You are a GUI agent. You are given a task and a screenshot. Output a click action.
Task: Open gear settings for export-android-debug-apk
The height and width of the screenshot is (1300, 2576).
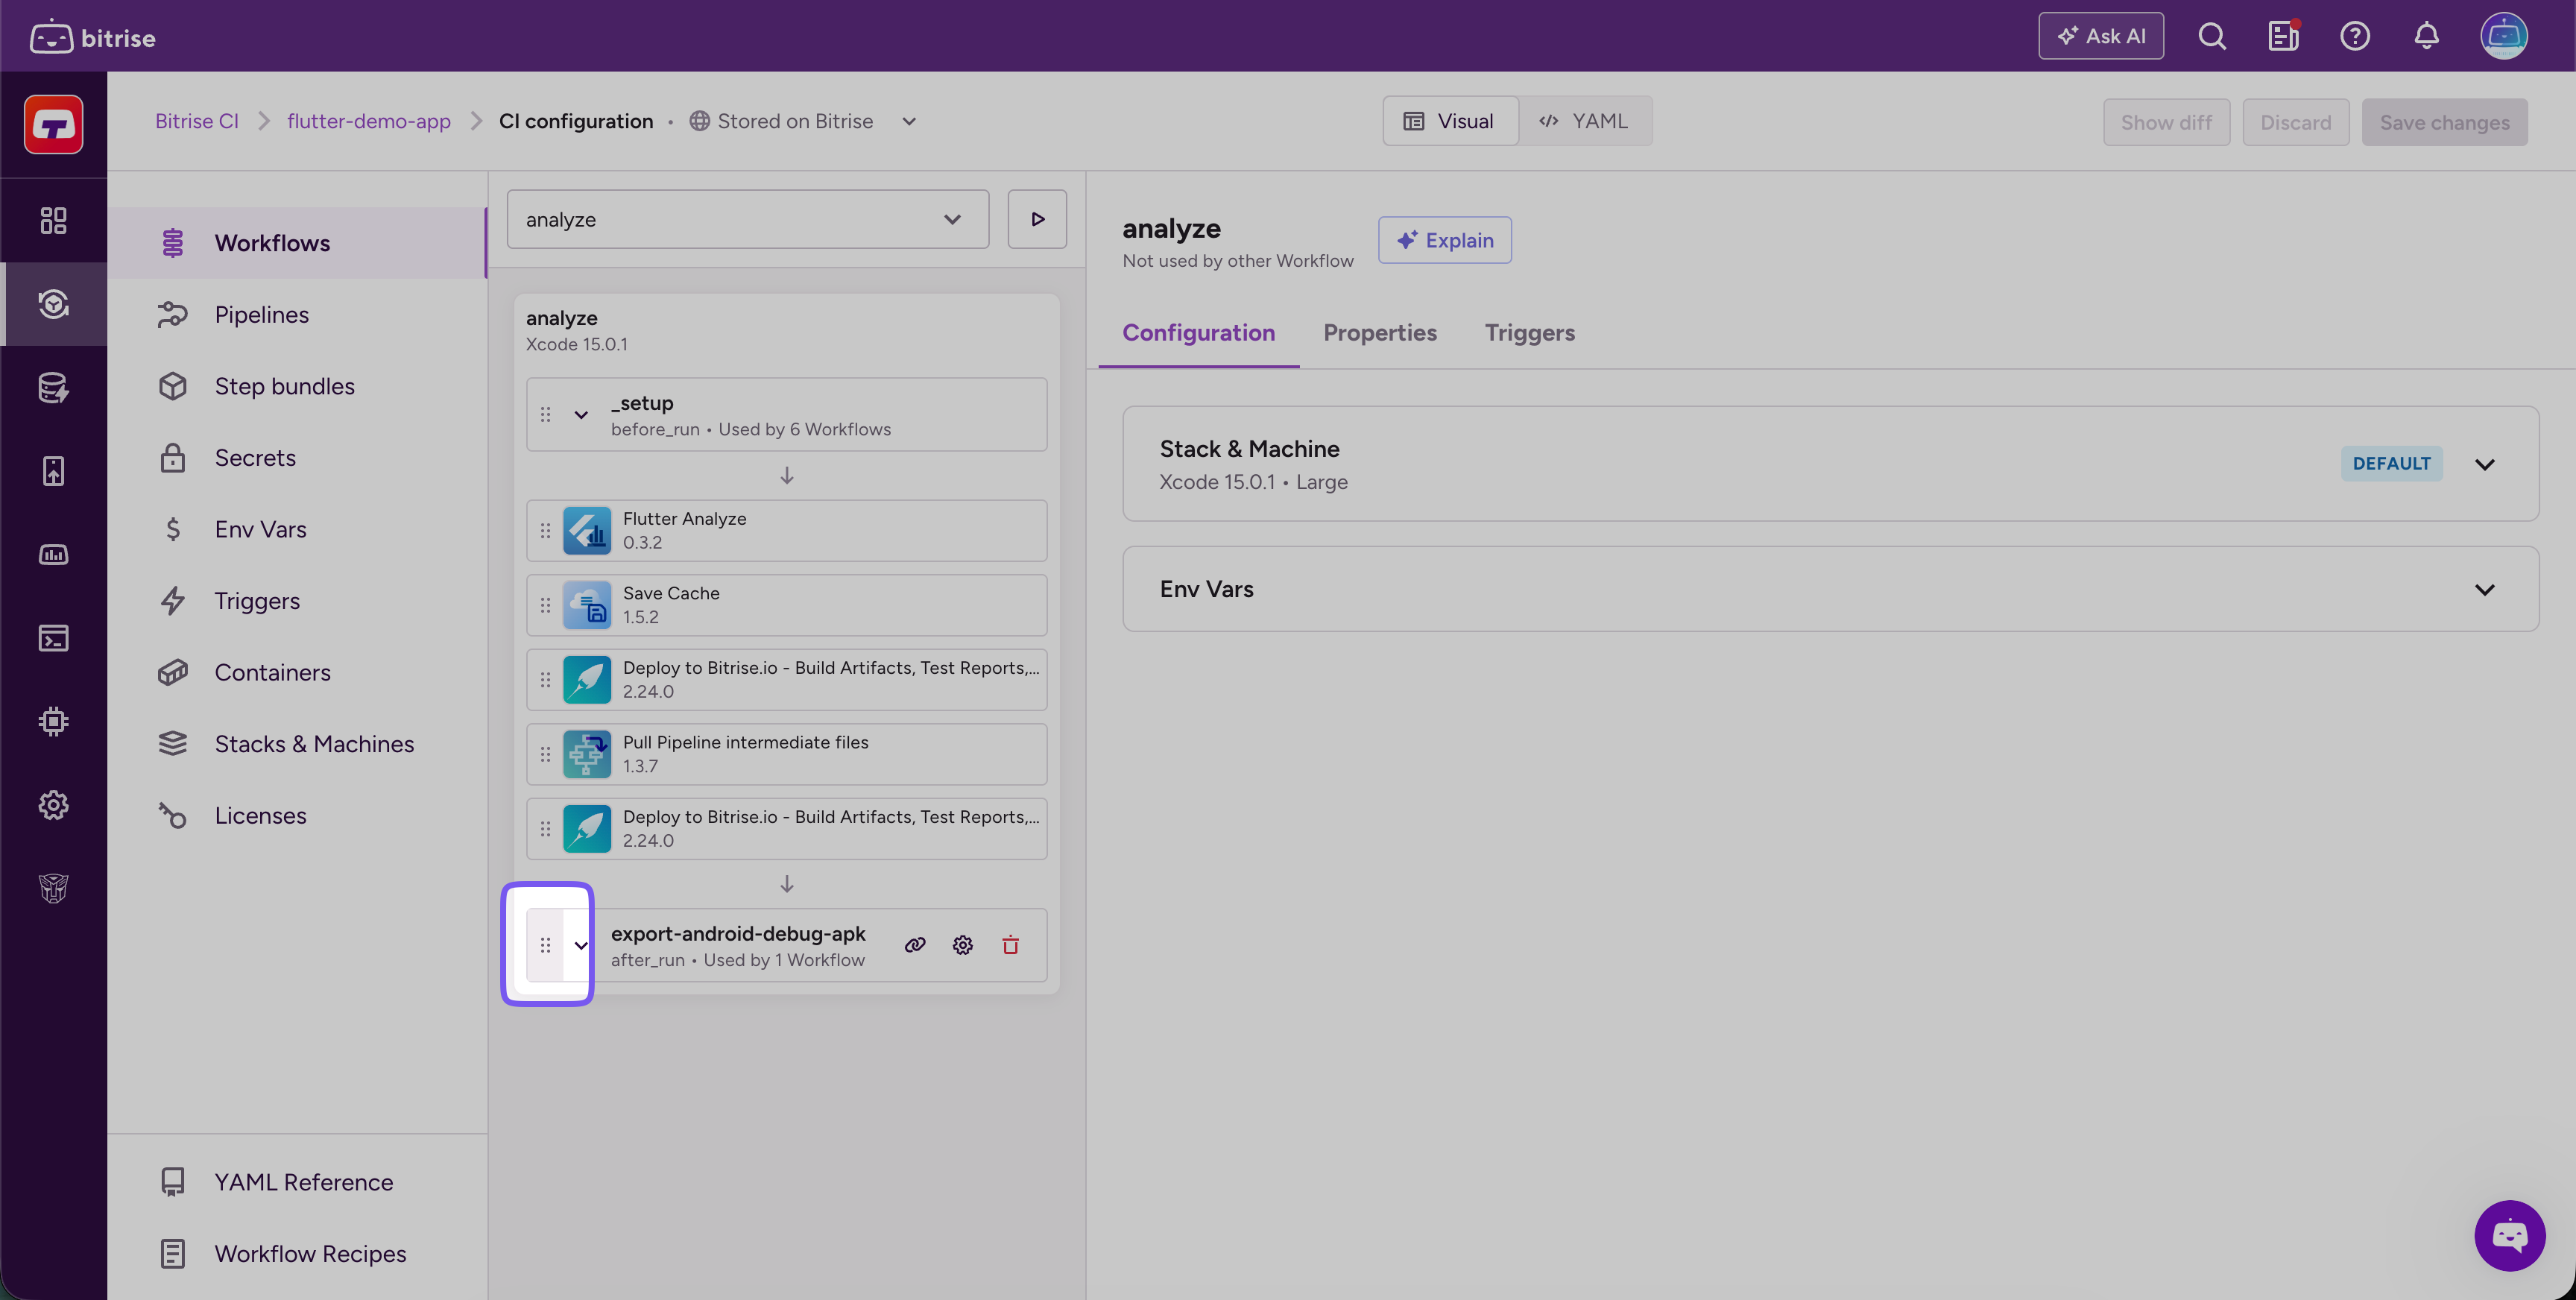click(963, 945)
